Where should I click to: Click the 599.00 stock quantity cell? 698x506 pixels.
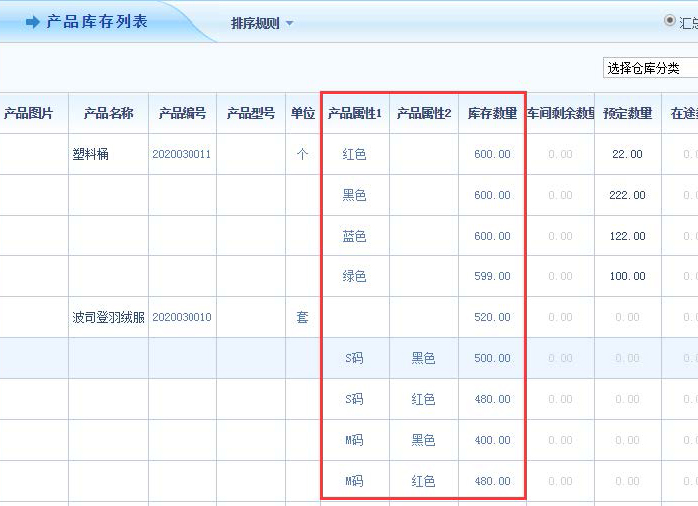pyautogui.click(x=492, y=276)
